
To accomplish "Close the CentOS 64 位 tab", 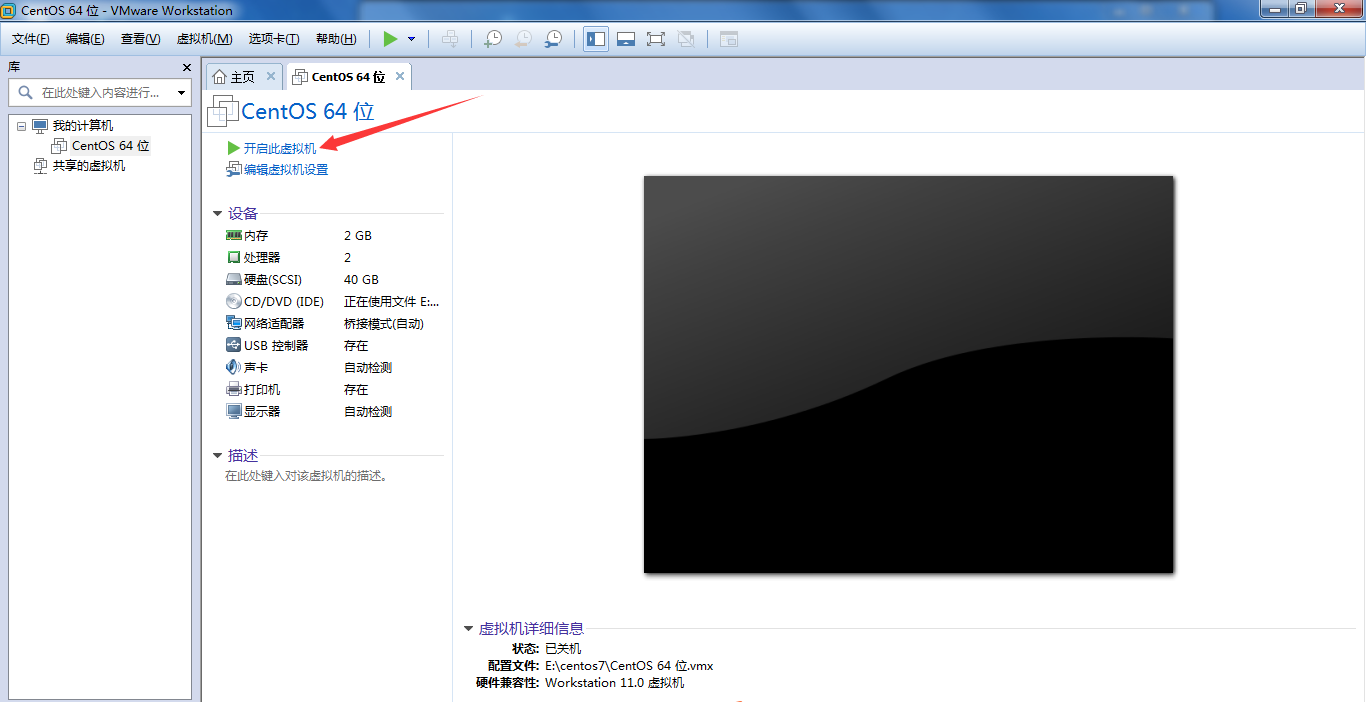I will click(x=400, y=76).
